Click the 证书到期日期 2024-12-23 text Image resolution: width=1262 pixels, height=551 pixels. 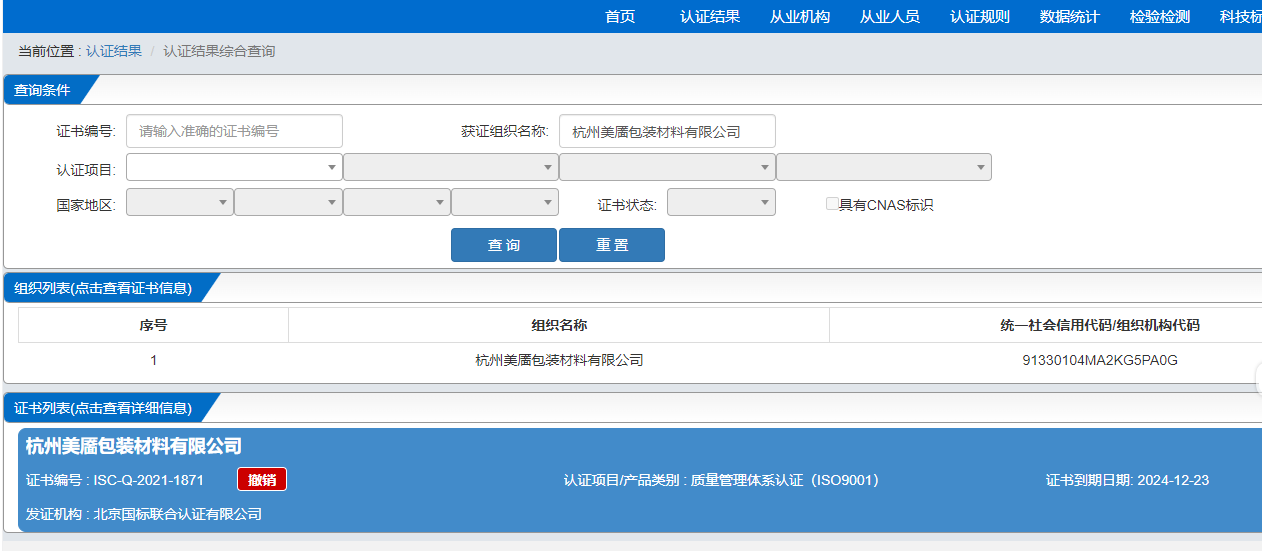[1127, 480]
